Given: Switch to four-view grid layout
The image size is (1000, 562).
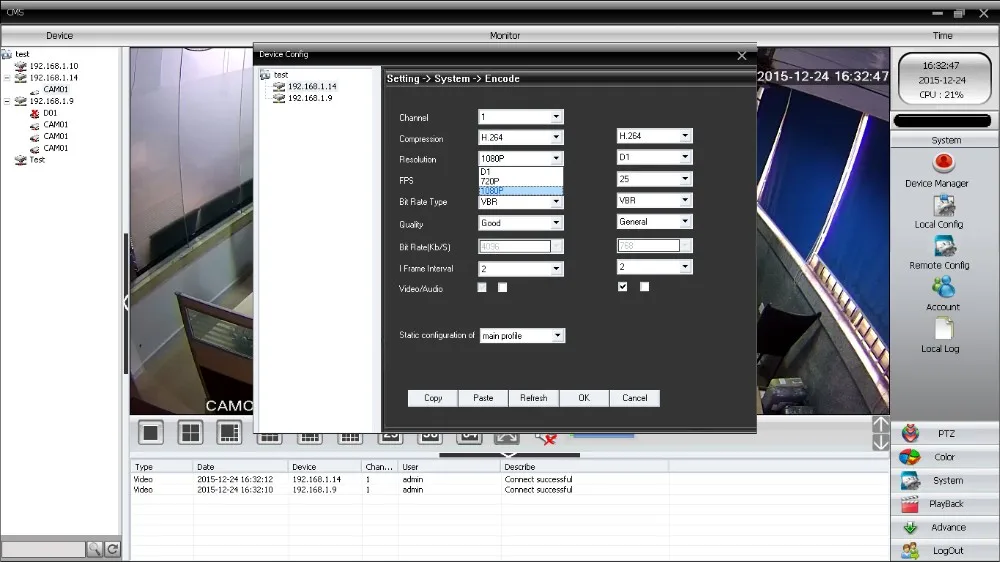Looking at the screenshot, I should (x=190, y=432).
